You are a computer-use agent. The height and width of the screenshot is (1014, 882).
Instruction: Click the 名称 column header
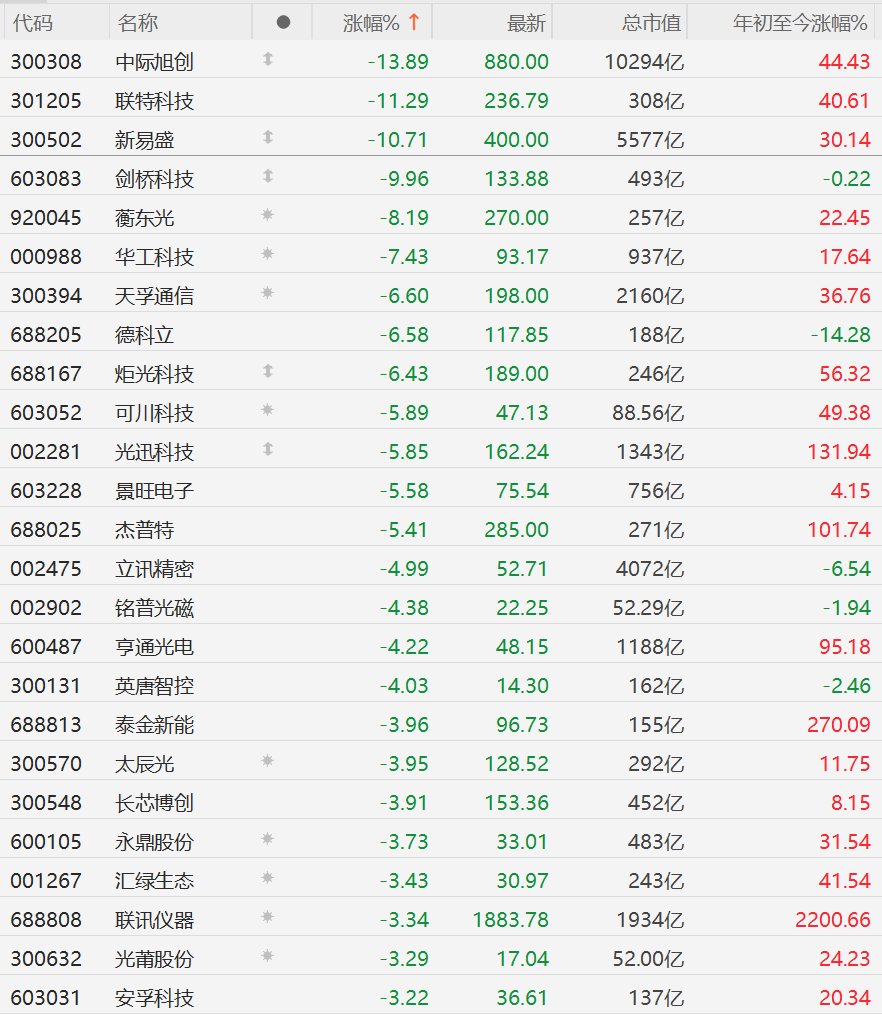click(x=138, y=23)
